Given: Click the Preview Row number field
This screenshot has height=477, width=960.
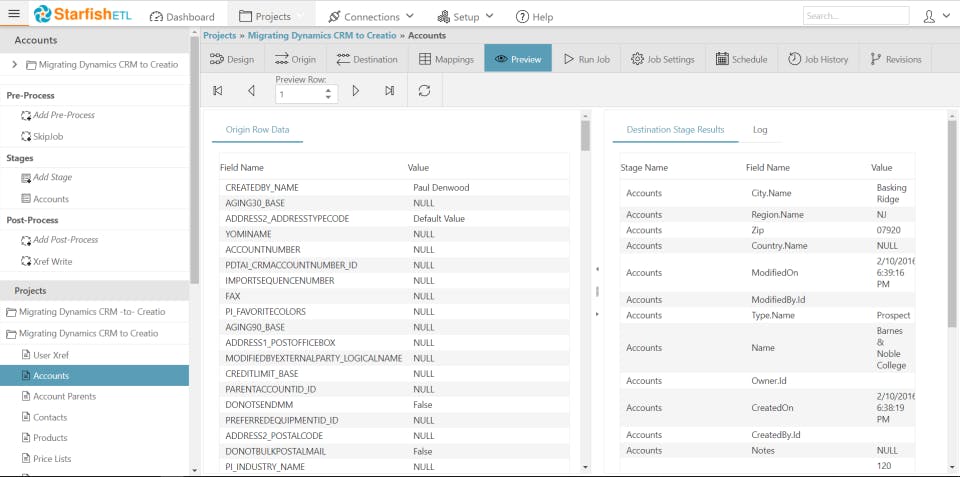Looking at the screenshot, I should [x=299, y=94].
